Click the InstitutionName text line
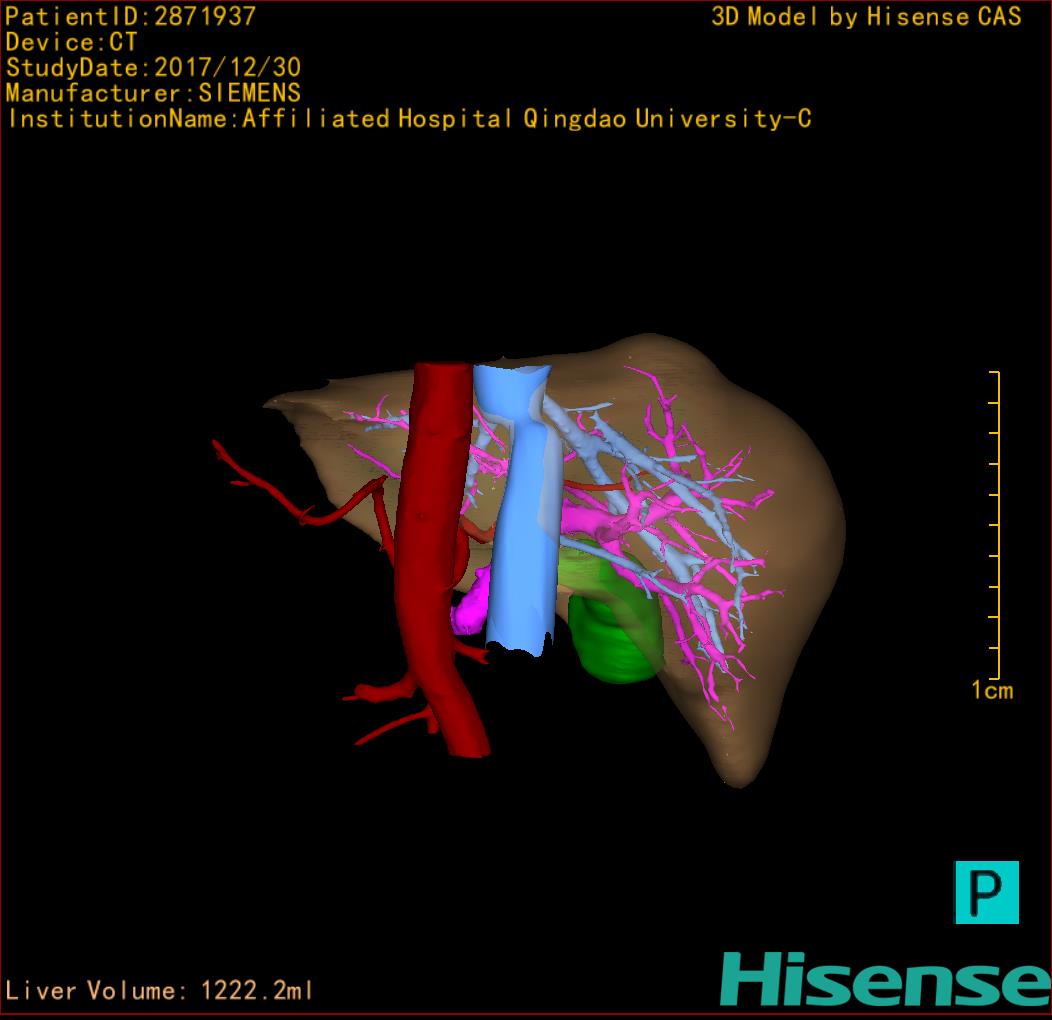The width and height of the screenshot is (1052, 1020). (x=409, y=119)
